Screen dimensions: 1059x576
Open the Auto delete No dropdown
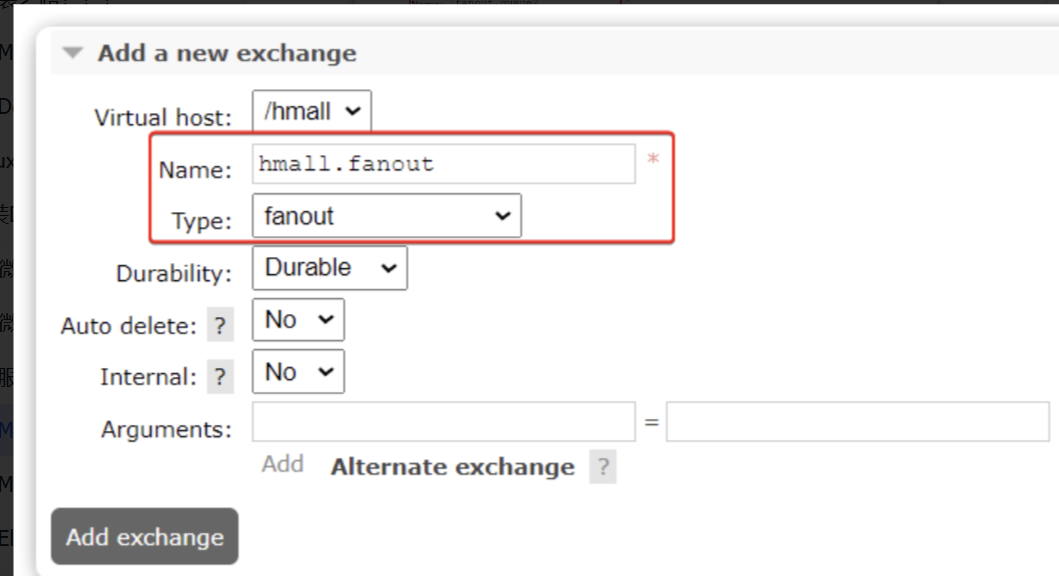[297, 320]
